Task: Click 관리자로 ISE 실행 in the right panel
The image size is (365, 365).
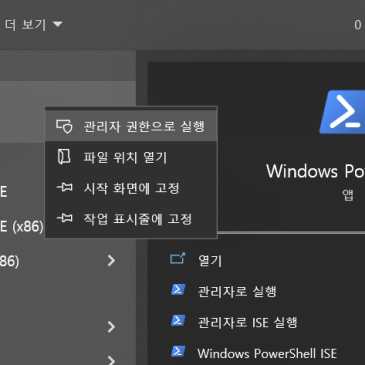Action: [247, 322]
